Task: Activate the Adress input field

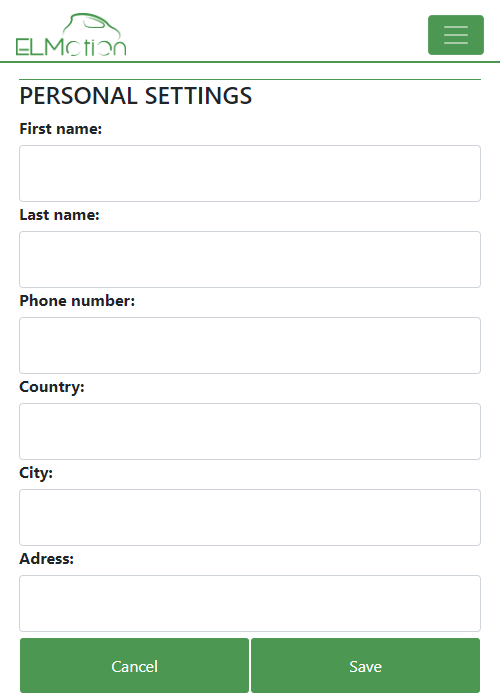Action: pyautogui.click(x=250, y=604)
